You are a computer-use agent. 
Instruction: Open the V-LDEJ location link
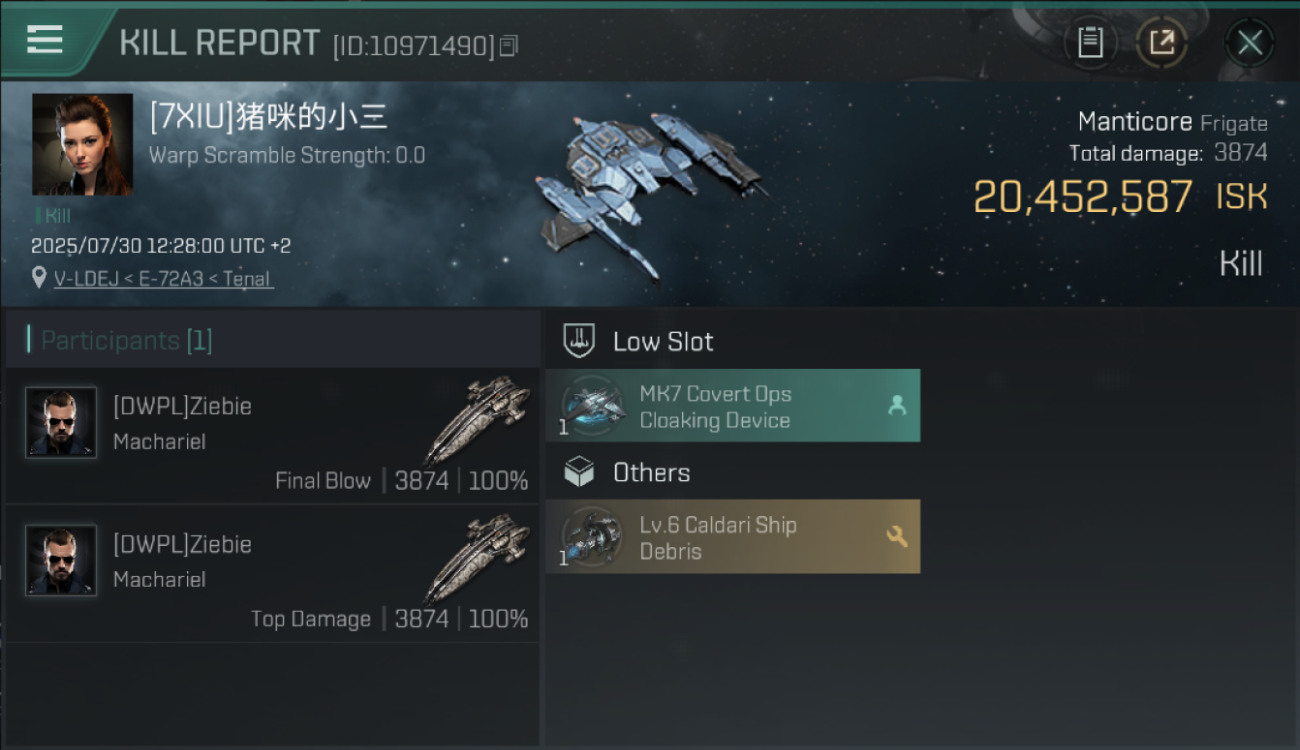(x=164, y=279)
